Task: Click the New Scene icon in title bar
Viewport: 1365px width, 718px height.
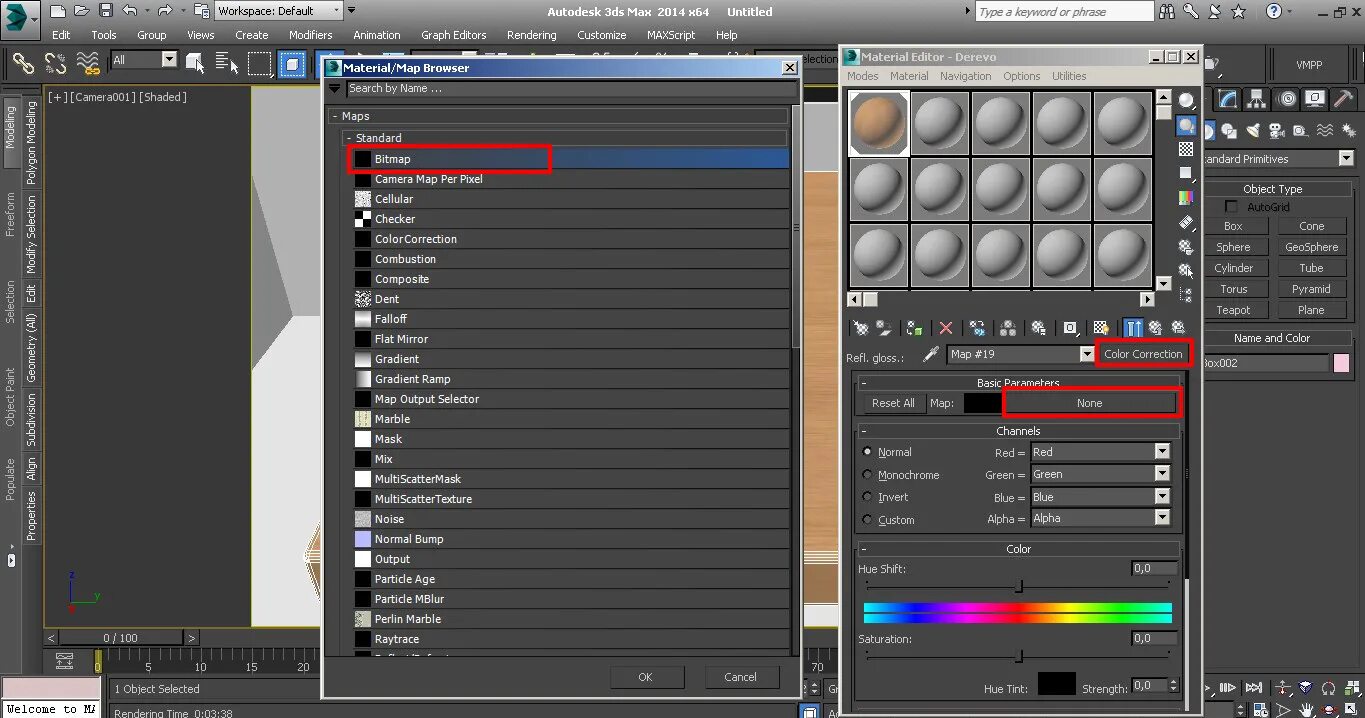Action: tap(57, 11)
